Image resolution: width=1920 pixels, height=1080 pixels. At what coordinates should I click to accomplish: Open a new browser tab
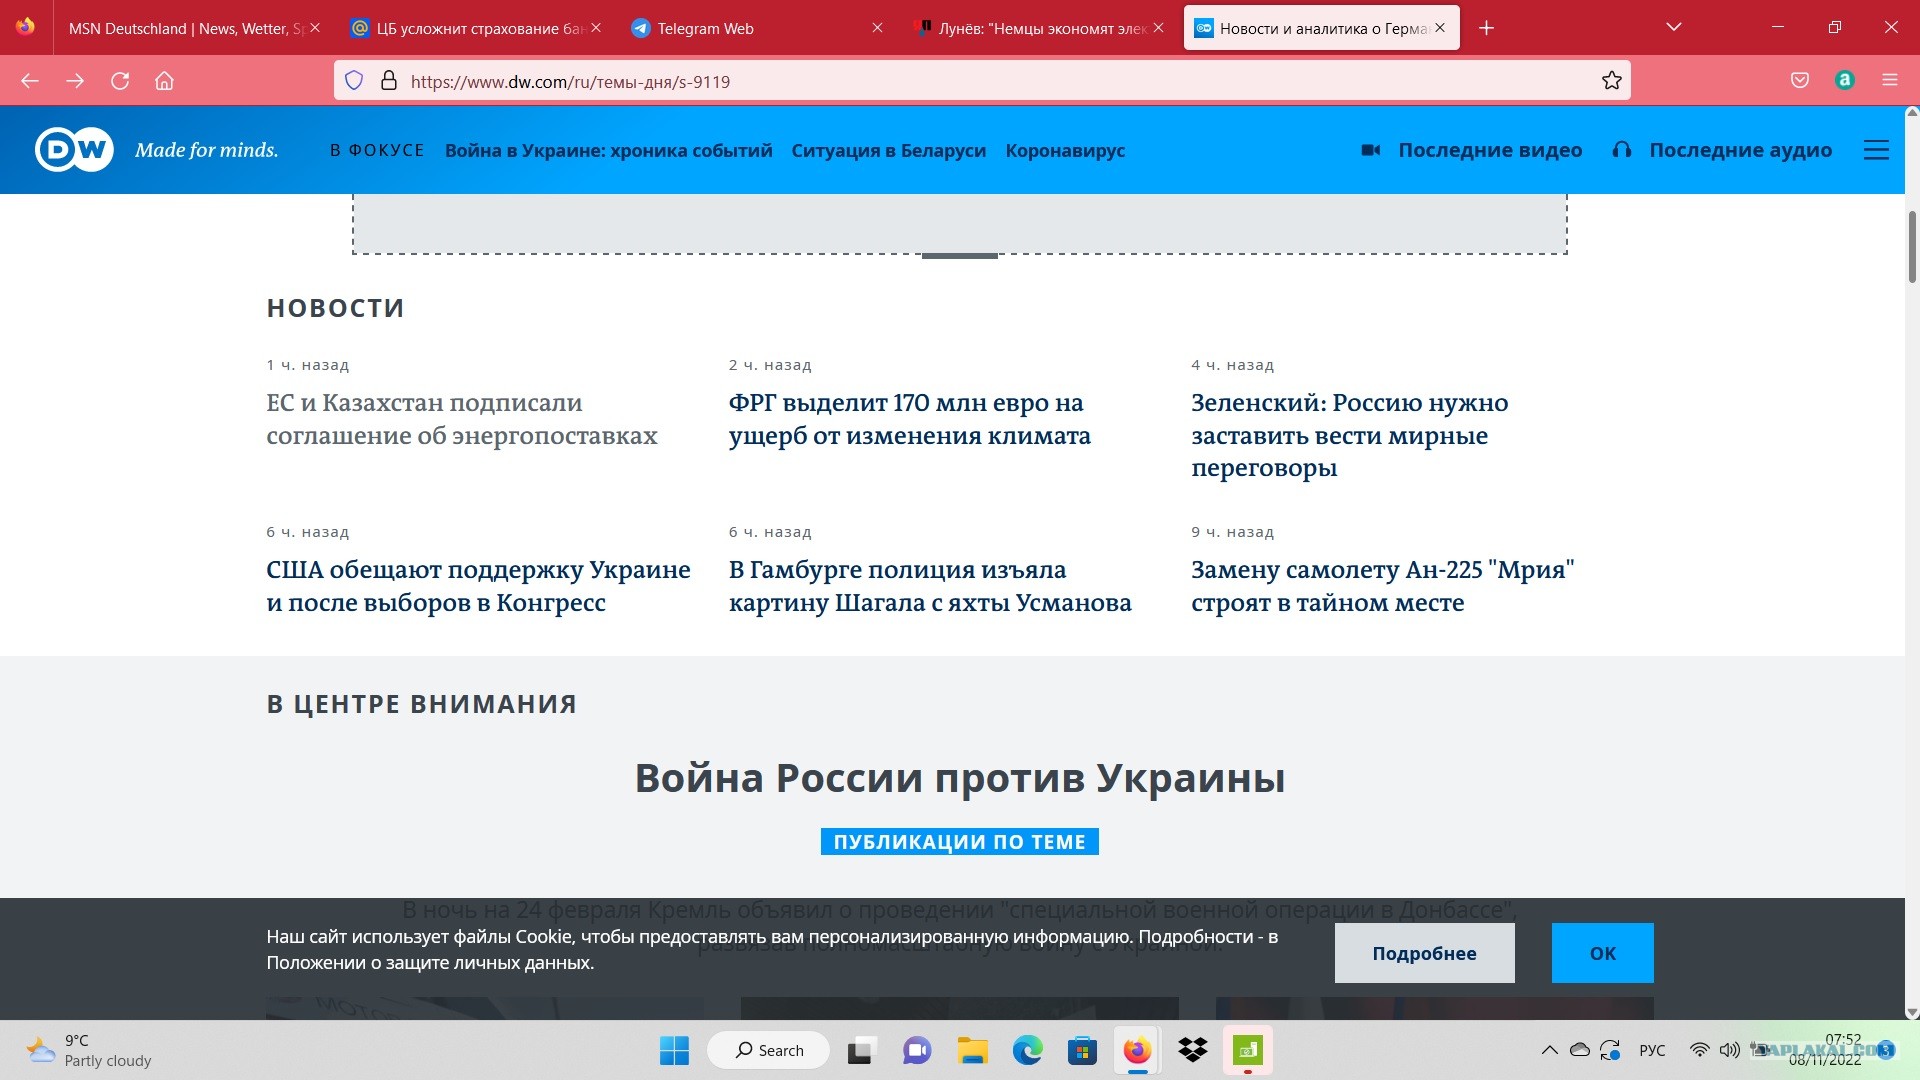click(x=1487, y=28)
